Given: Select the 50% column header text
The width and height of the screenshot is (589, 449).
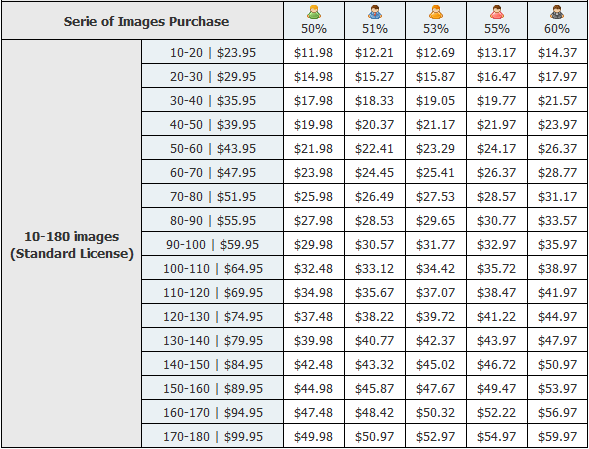Looking at the screenshot, I should pyautogui.click(x=314, y=29).
